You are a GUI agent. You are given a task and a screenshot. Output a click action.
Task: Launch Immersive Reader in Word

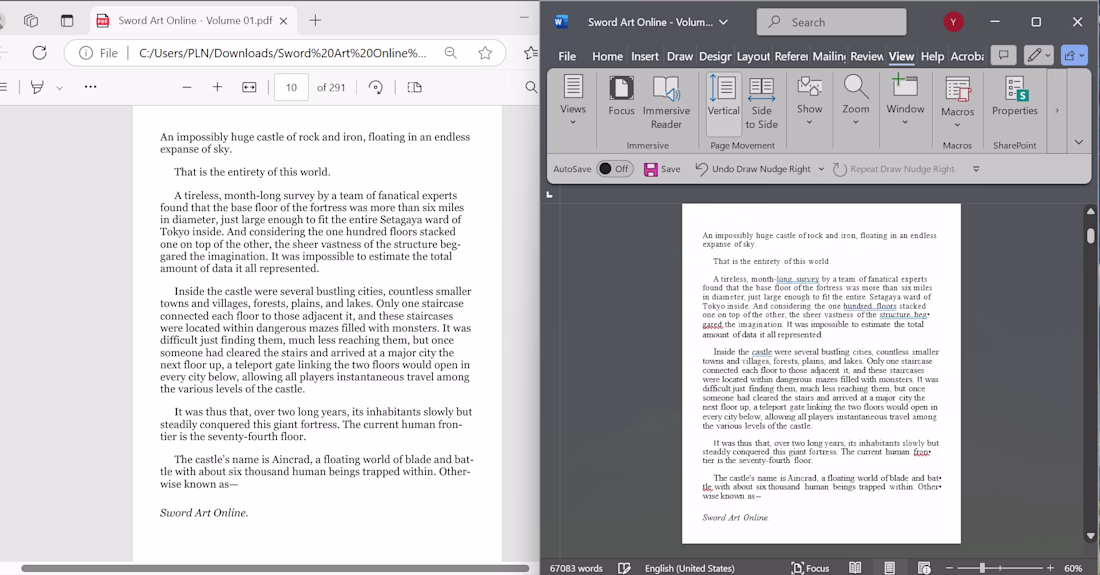click(x=666, y=102)
